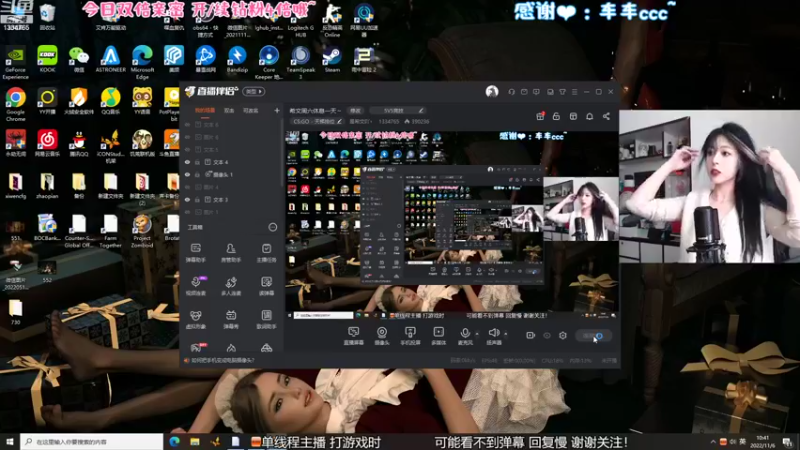Open the Windows Start menu
The width and height of the screenshot is (800, 450).
10,441
